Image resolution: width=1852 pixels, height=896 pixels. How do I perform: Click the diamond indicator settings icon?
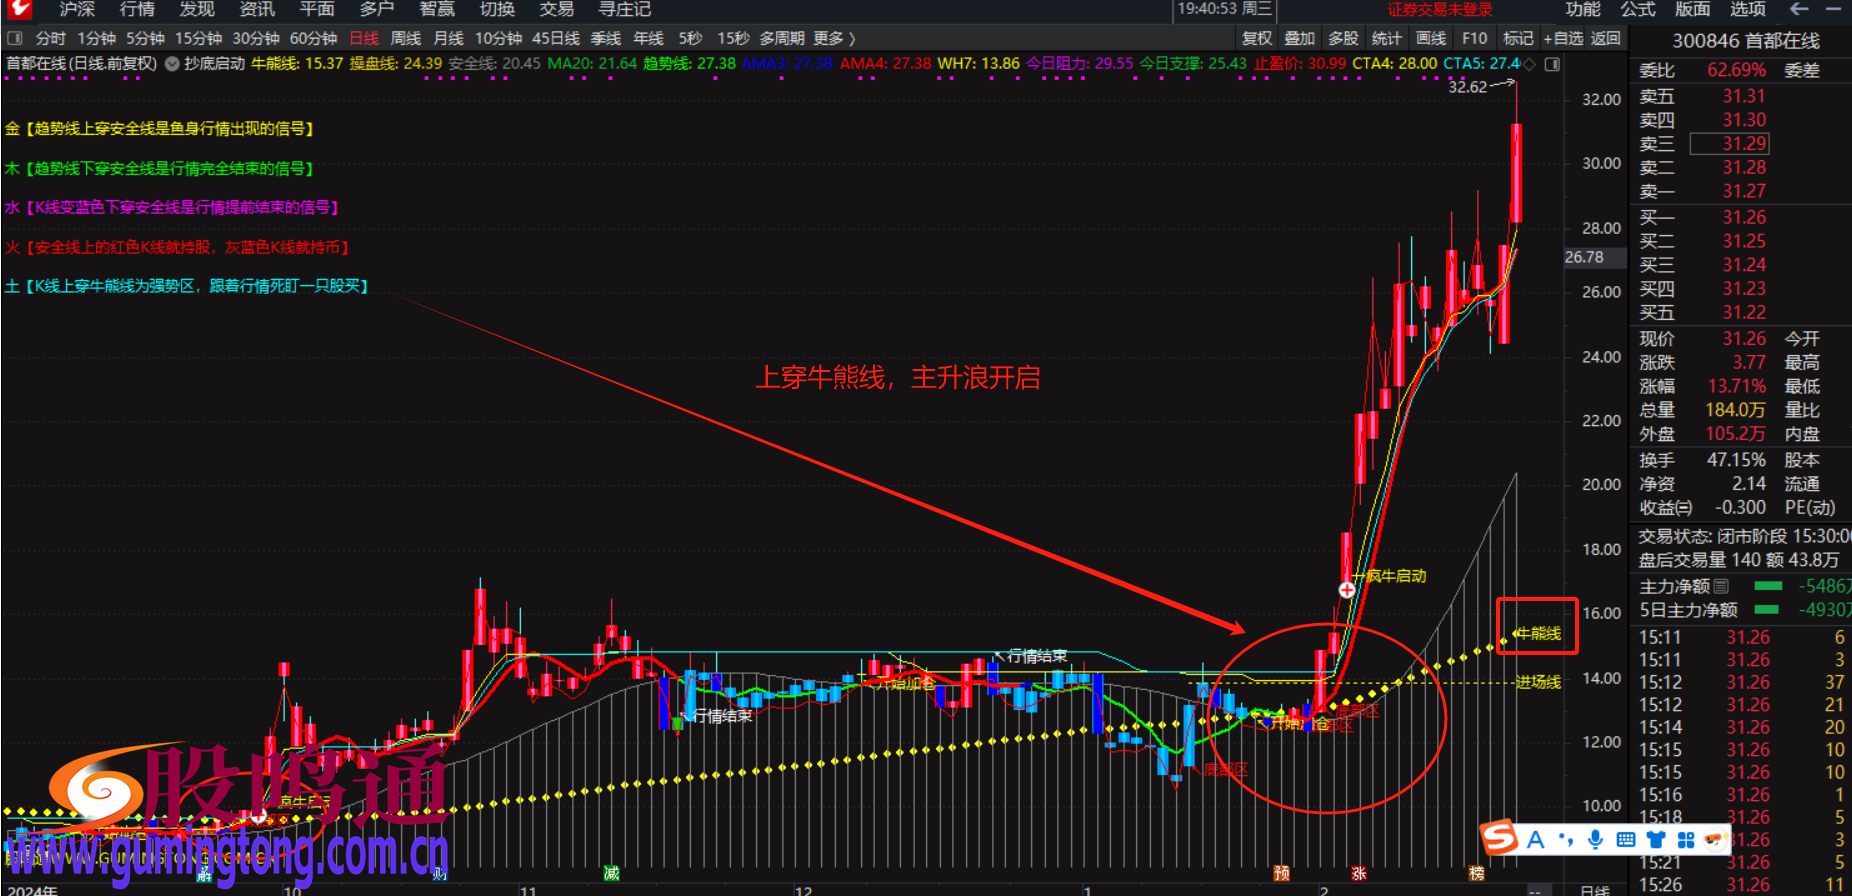click(1528, 64)
